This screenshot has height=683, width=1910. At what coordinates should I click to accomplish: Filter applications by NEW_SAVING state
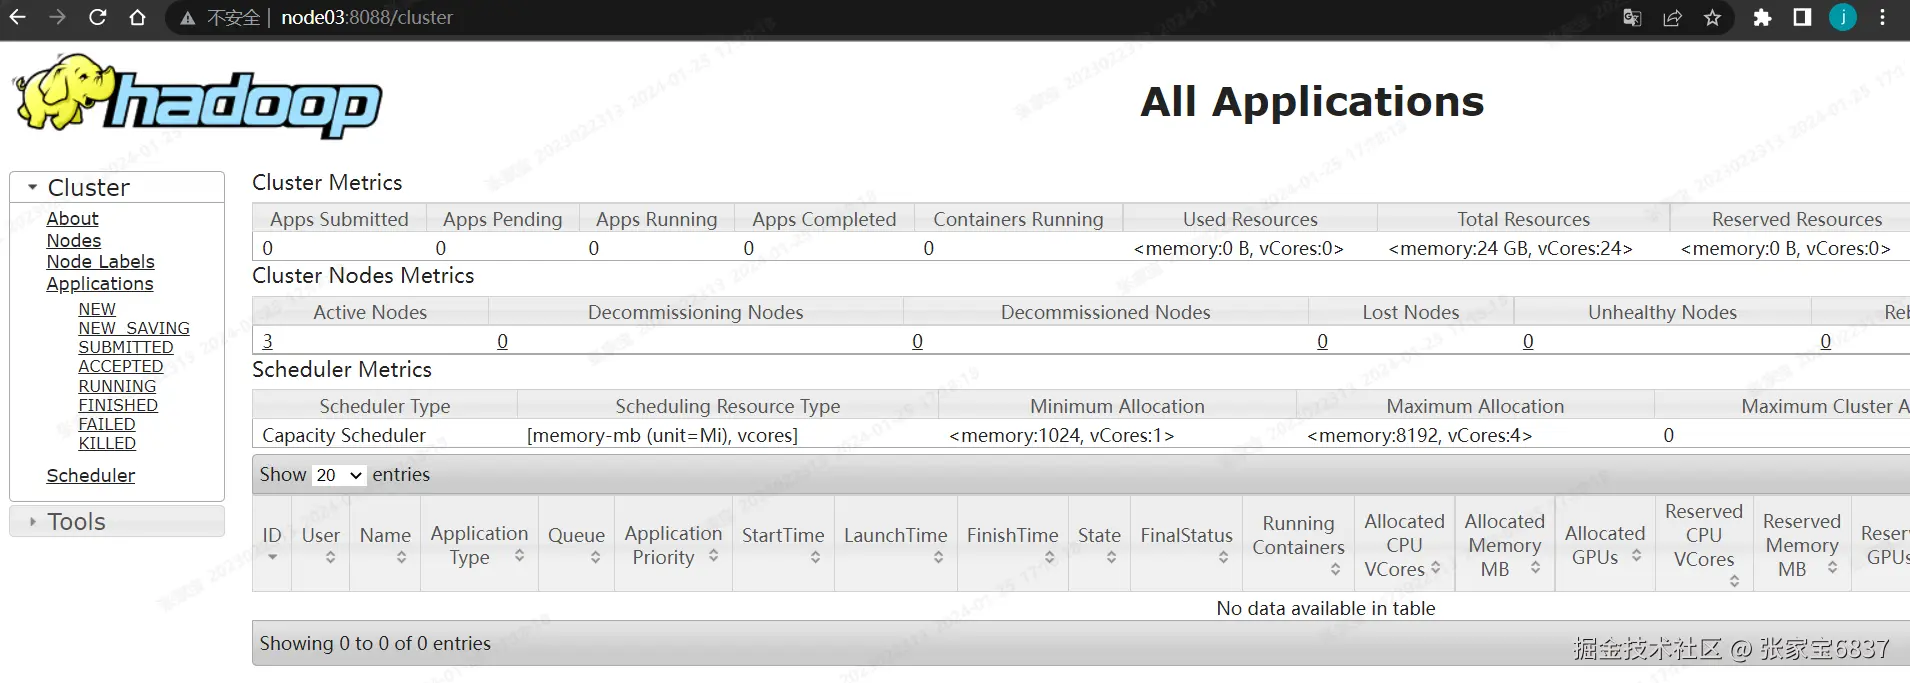pyautogui.click(x=134, y=328)
